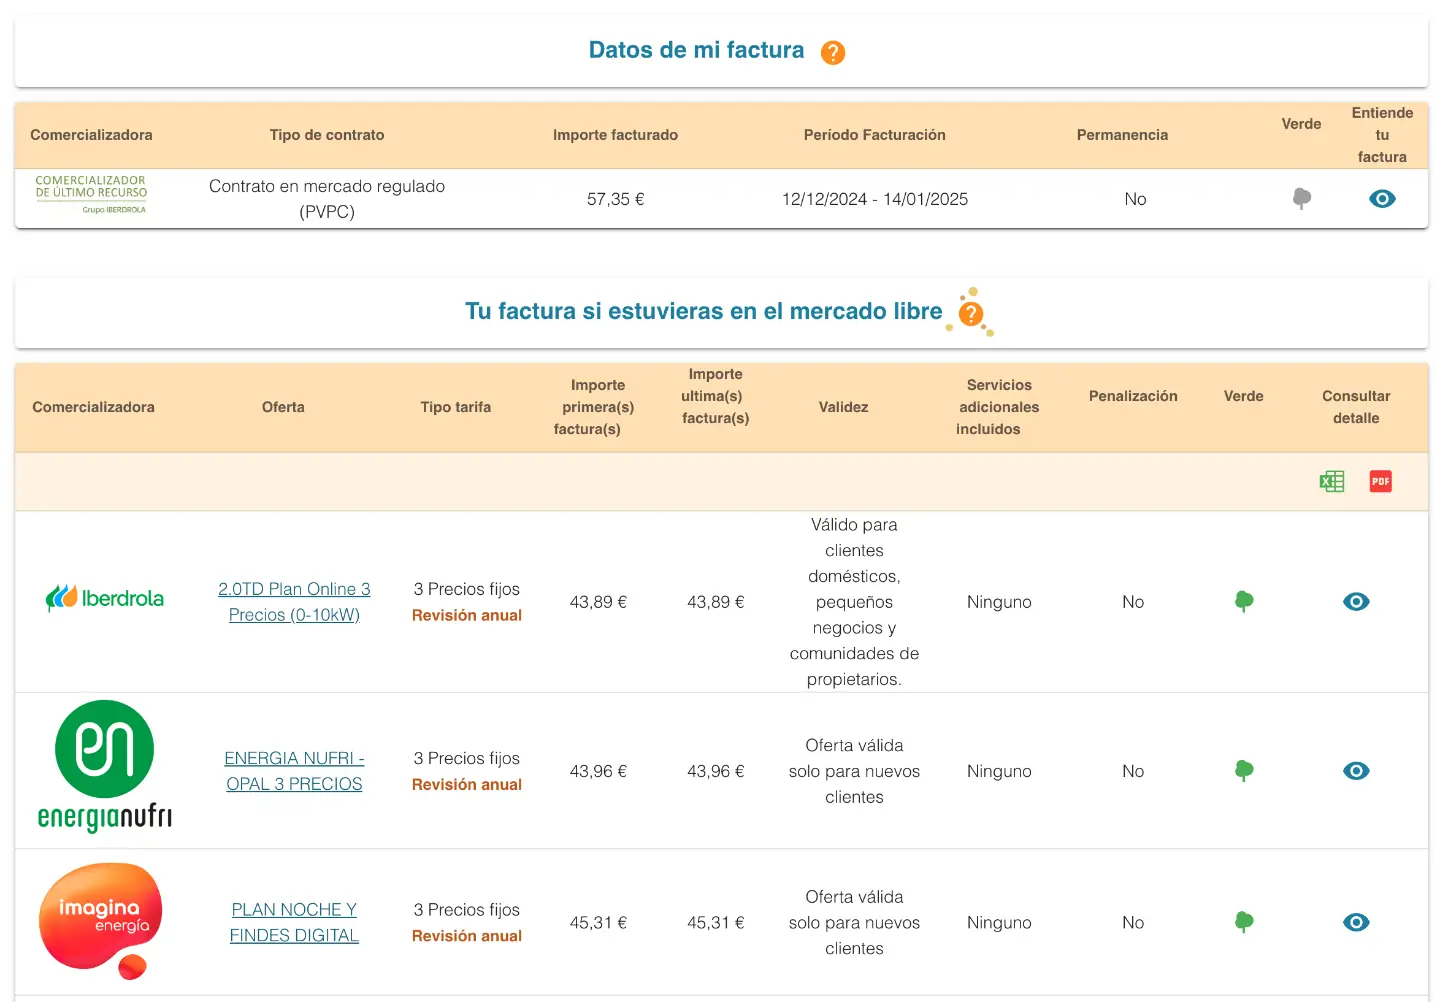
Task: Open help icon beside mercado libre heading
Action: pyautogui.click(x=970, y=313)
